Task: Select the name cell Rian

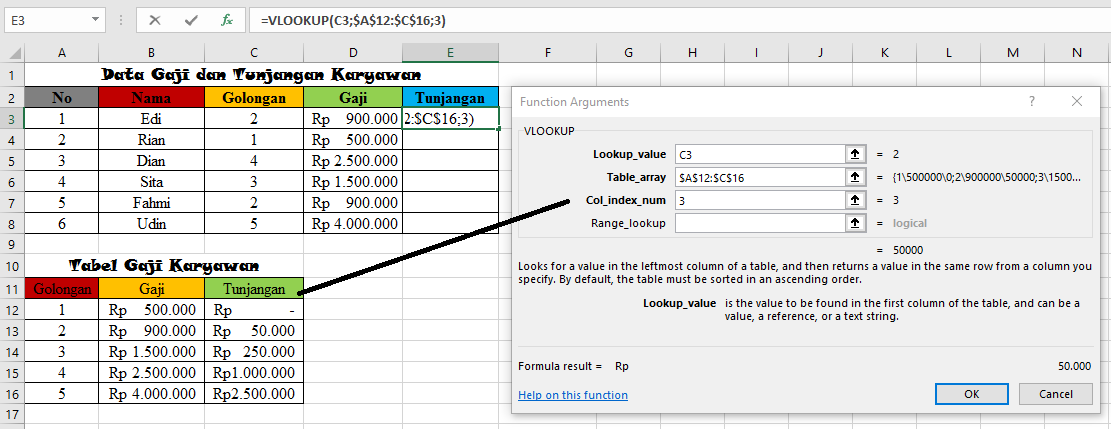Action: (x=152, y=140)
